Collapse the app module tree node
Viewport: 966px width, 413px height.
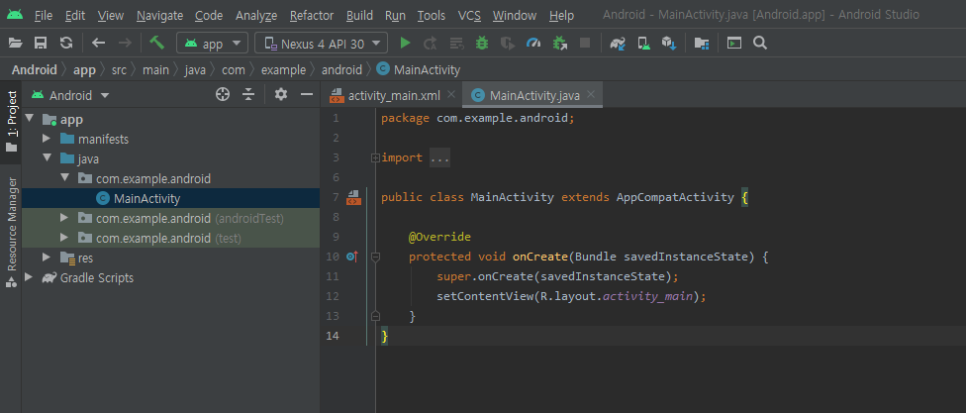(x=29, y=119)
